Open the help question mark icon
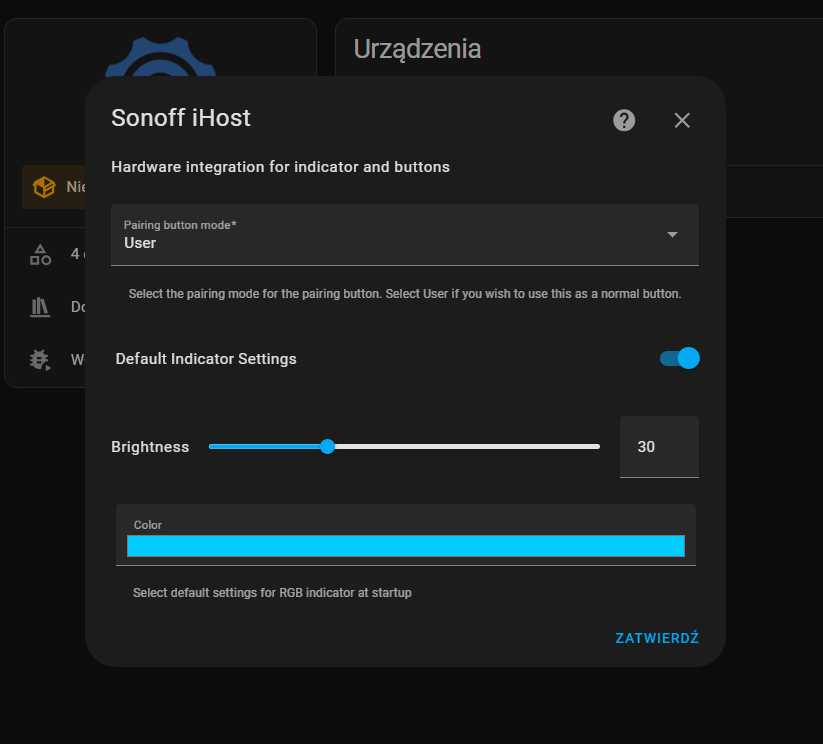 (x=624, y=120)
